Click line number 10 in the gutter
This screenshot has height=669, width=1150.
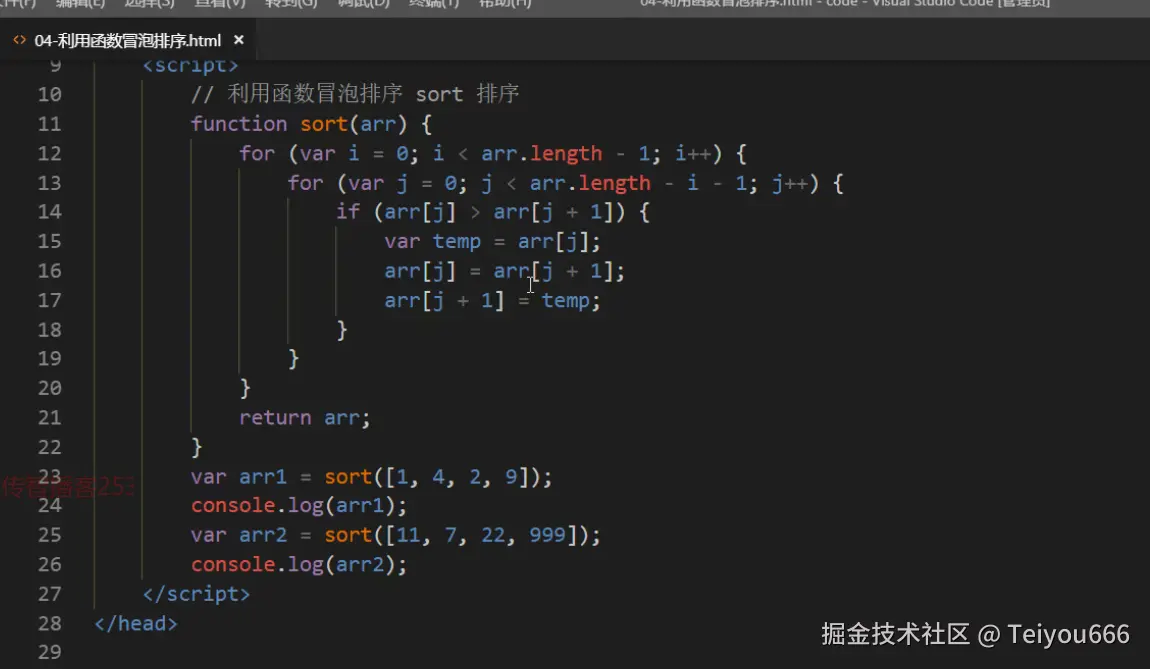(49, 95)
